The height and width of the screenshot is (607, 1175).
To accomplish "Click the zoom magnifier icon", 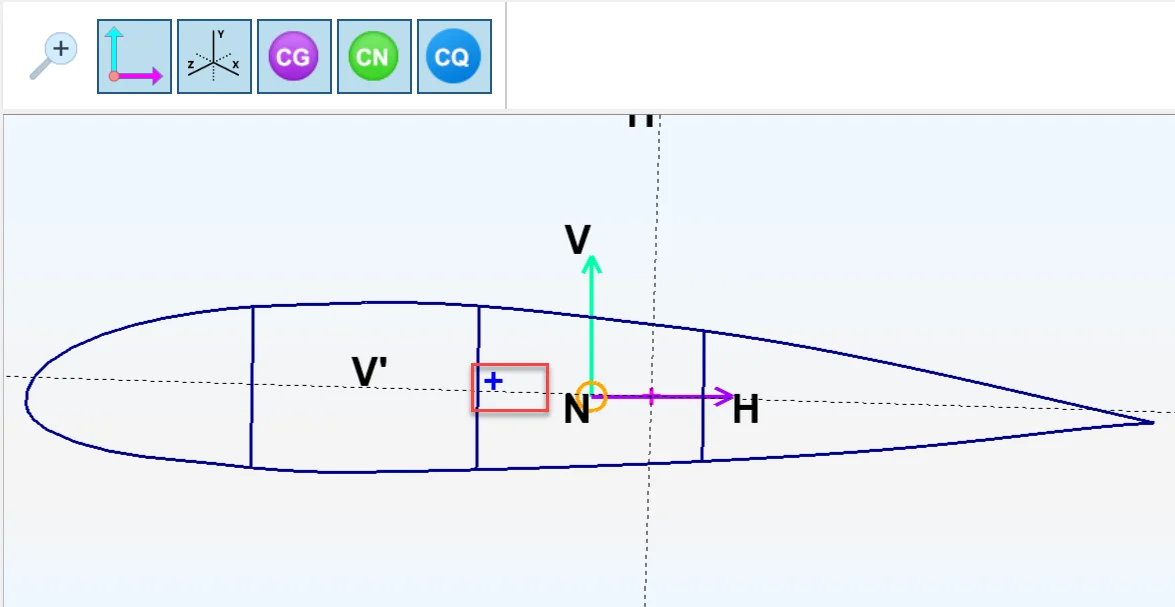I will pyautogui.click(x=53, y=56).
